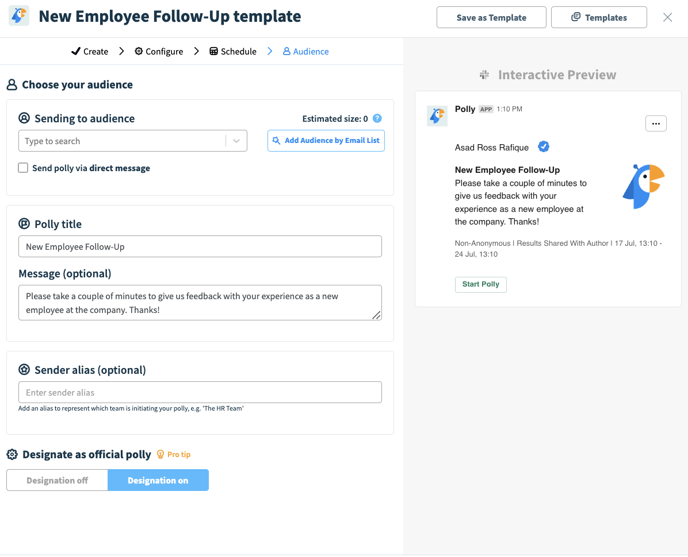Click the Designate as official polly gear icon
This screenshot has height=557, width=688.
click(x=12, y=454)
